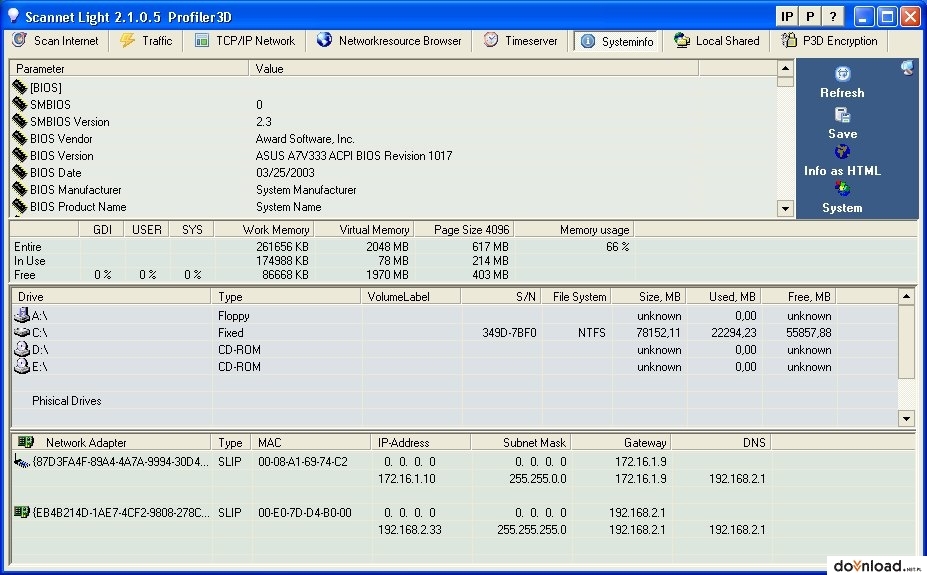Click the CD-ROM icon for E:\
The image size is (927, 575).
coord(22,366)
